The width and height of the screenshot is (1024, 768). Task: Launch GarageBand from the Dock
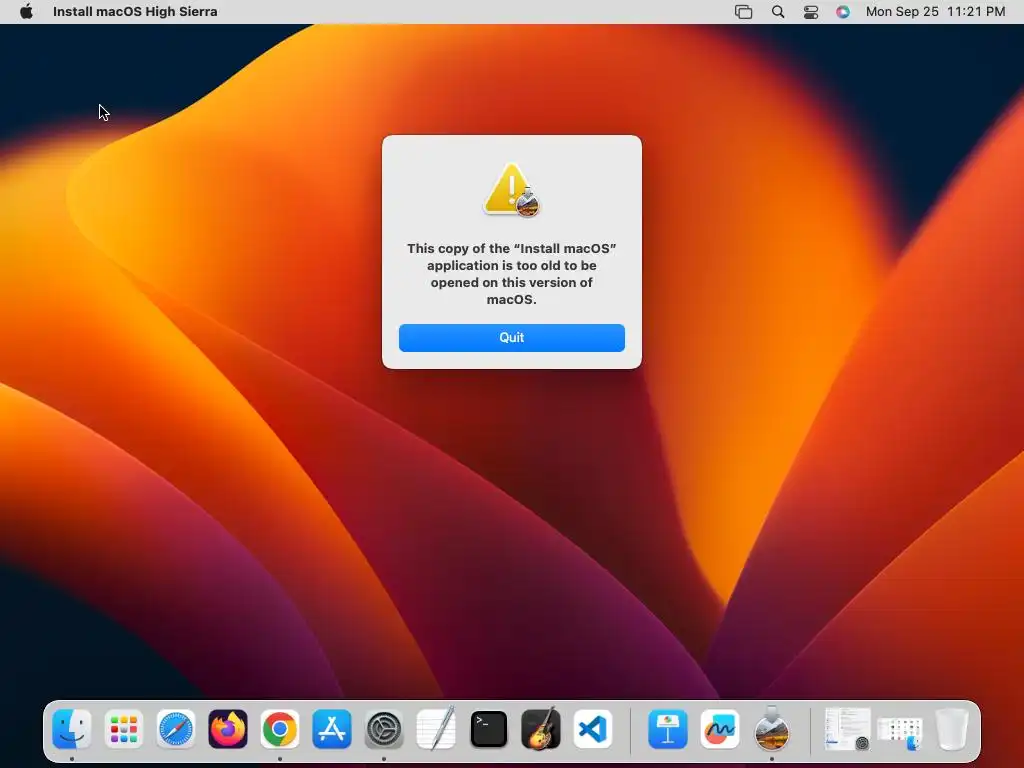tap(541, 729)
